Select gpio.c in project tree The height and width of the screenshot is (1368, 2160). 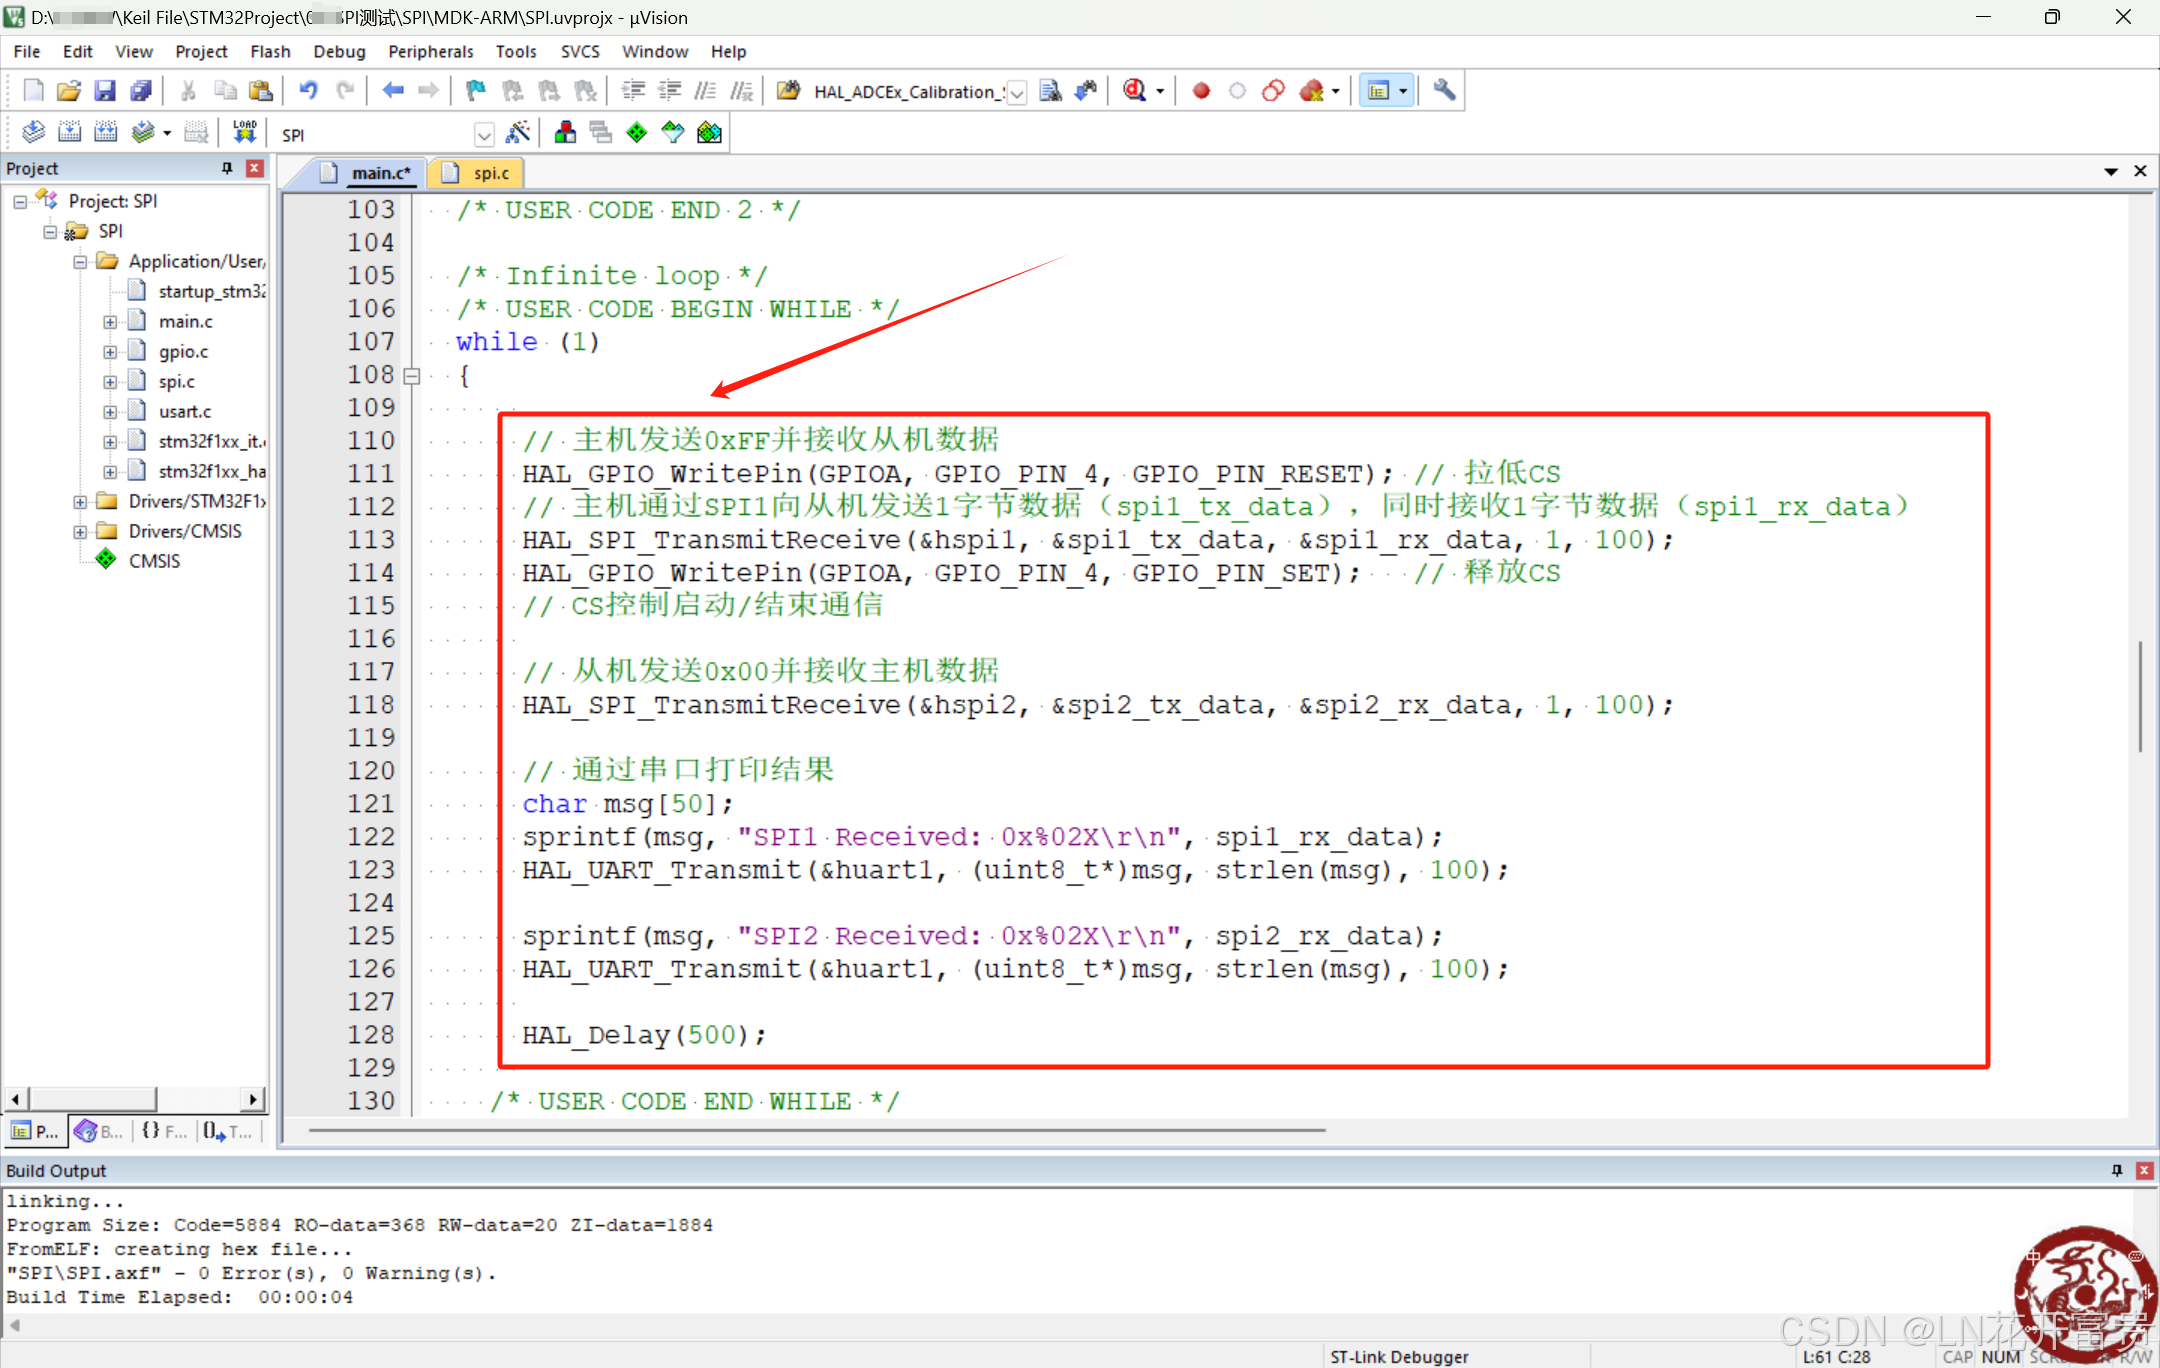coord(183,352)
